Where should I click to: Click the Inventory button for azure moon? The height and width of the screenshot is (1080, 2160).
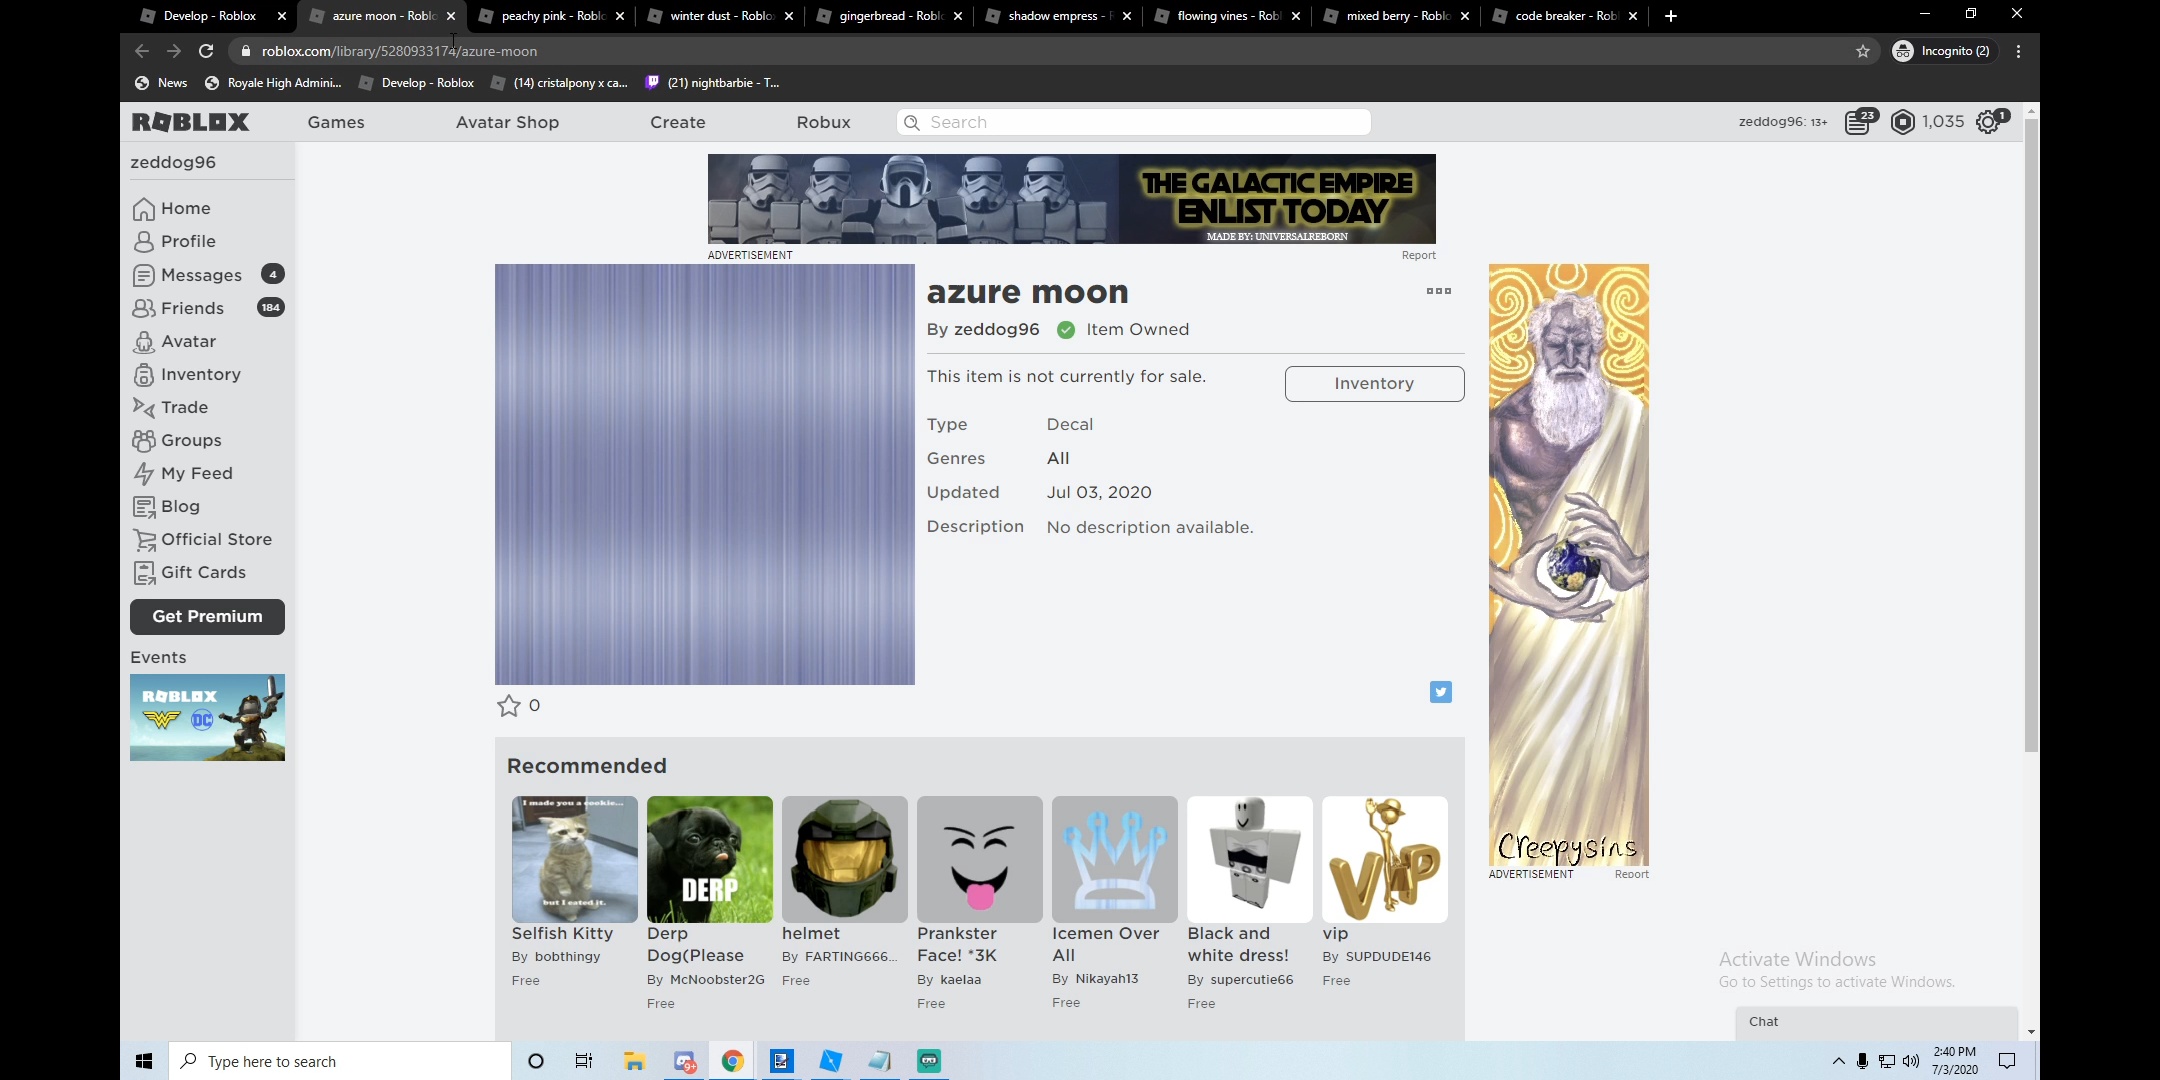coord(1373,383)
